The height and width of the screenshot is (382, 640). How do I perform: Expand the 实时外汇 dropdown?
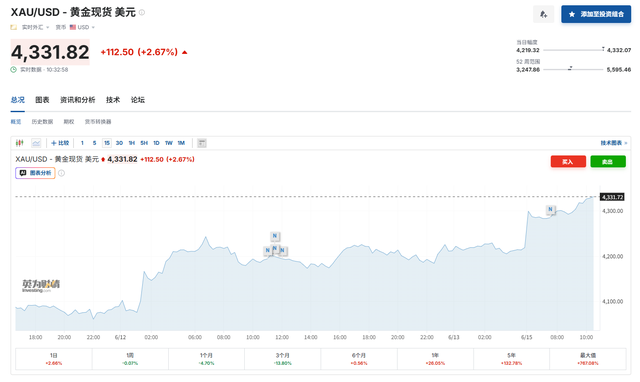tap(35, 27)
